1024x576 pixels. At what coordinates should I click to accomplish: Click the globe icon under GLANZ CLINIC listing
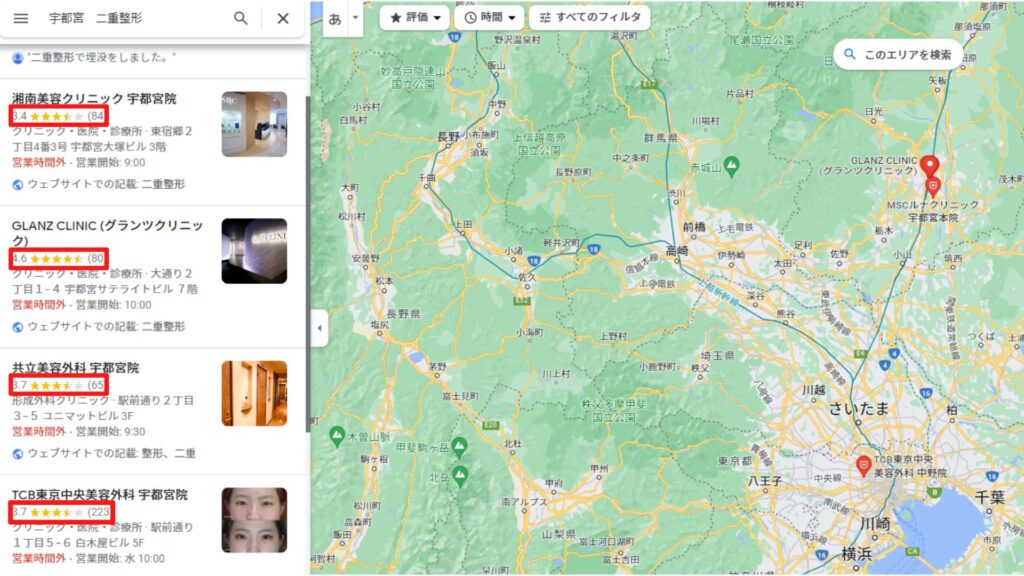point(18,327)
